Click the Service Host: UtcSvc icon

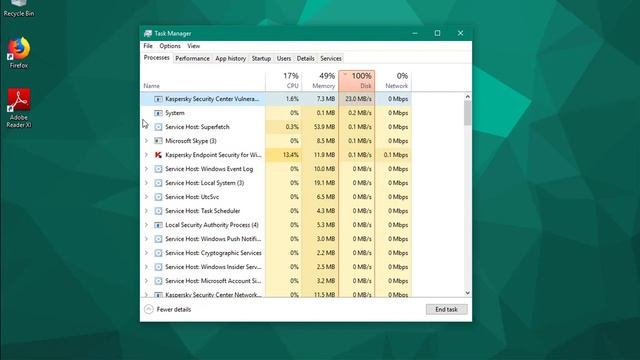point(158,197)
